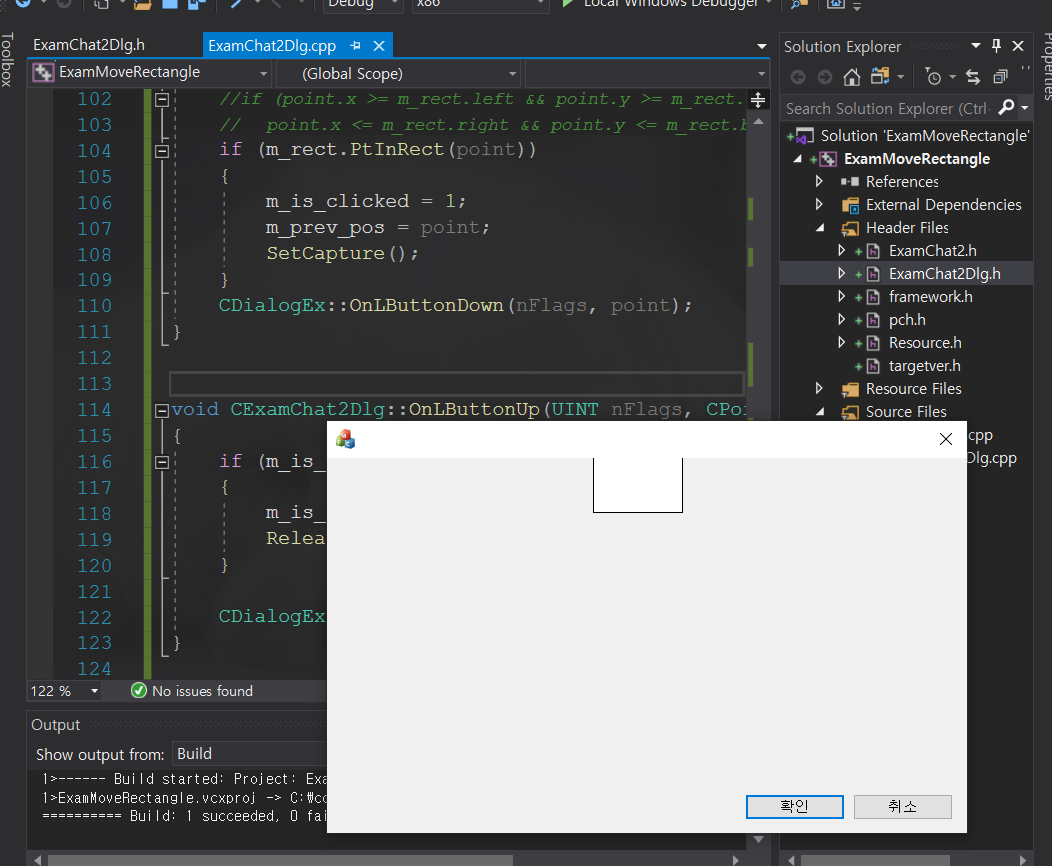Select pch.h in Solution Explorer
Image resolution: width=1052 pixels, height=866 pixels.
point(908,319)
